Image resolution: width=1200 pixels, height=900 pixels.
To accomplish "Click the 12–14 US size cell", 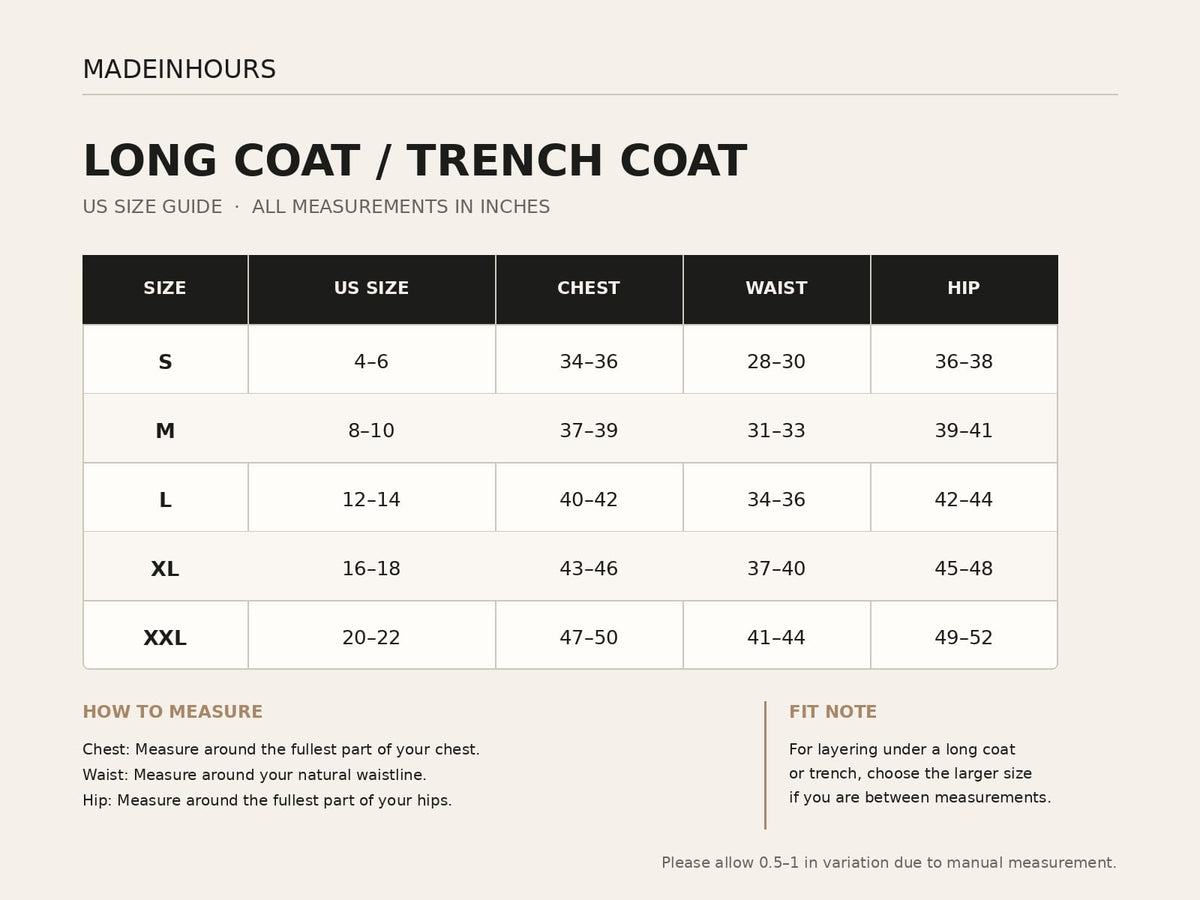I will click(x=371, y=500).
